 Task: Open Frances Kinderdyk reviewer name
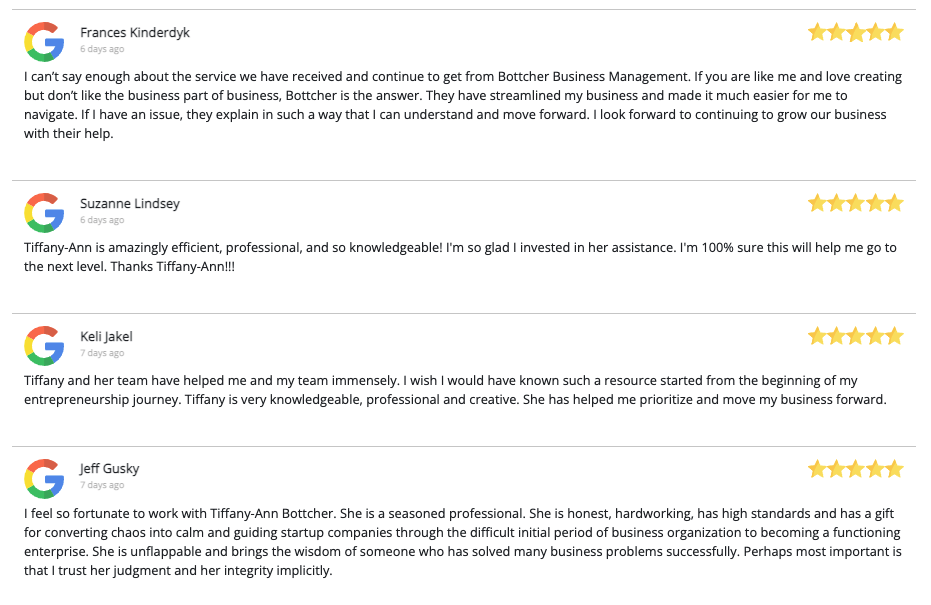pos(135,33)
